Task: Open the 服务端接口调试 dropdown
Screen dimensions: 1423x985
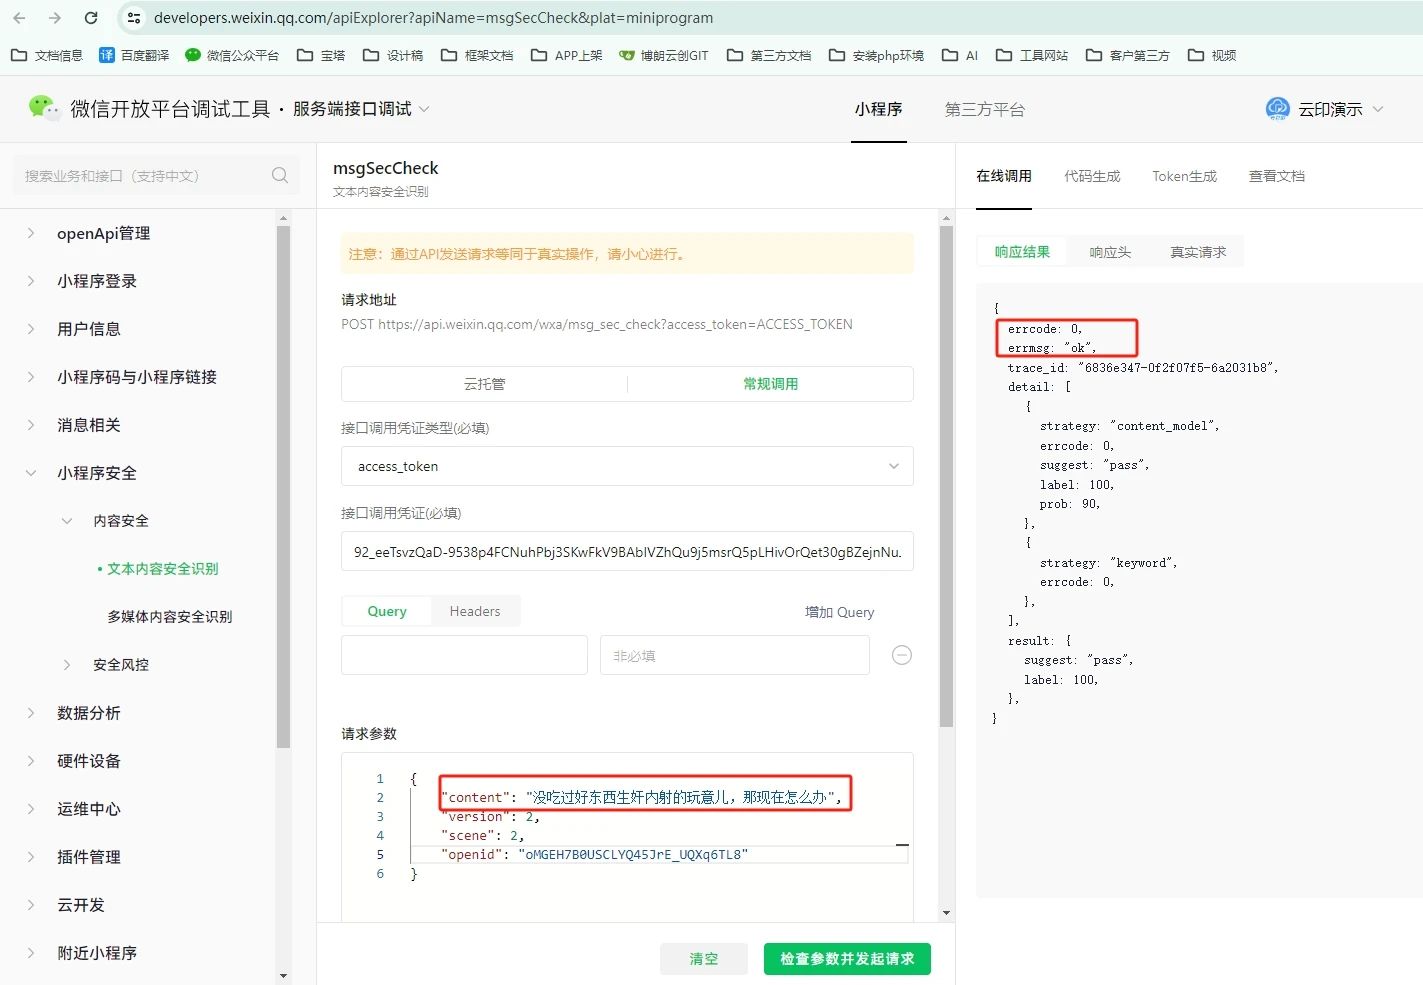Action: [x=361, y=109]
